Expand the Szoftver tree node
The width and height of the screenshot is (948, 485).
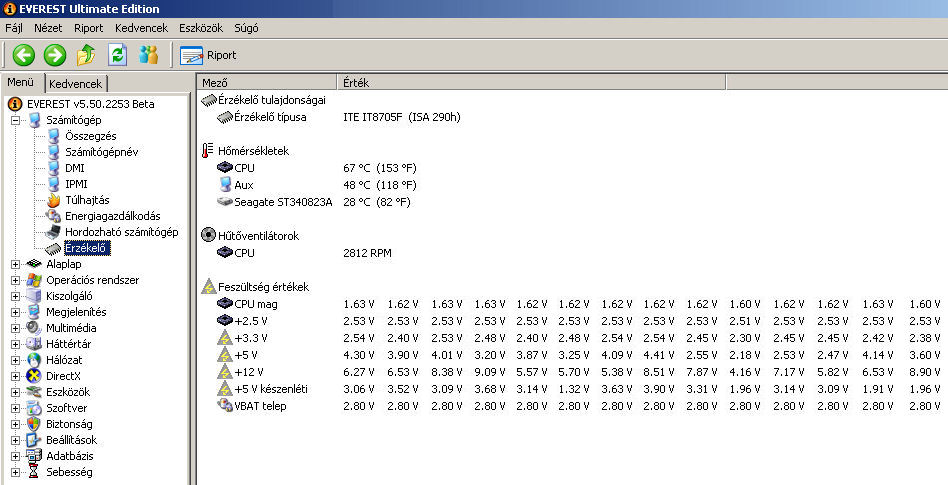(x=15, y=408)
